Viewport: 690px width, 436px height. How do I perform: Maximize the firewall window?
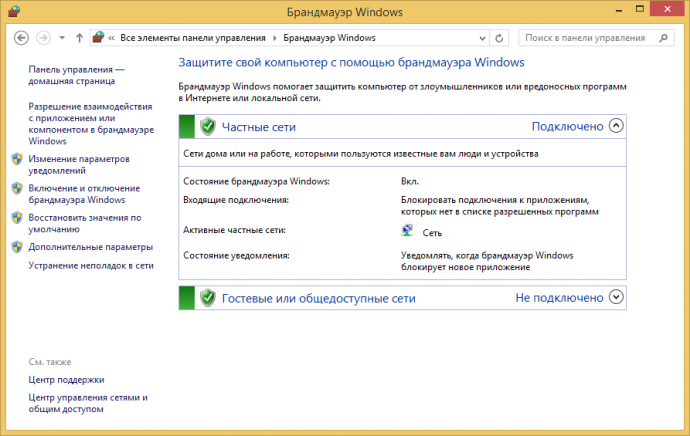point(640,9)
